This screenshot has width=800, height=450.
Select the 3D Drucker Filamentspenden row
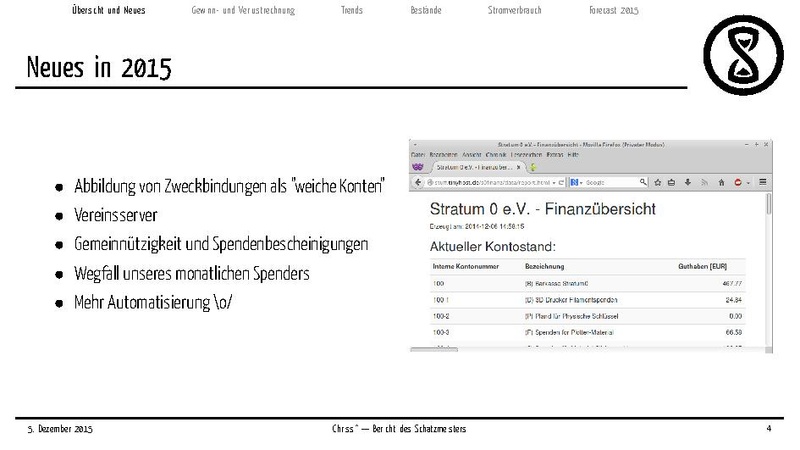click(587, 299)
